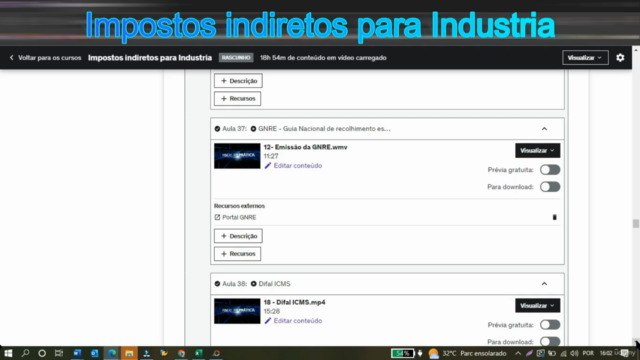Open the Portal GNRE external resource link
The image size is (640, 360).
click(x=239, y=217)
